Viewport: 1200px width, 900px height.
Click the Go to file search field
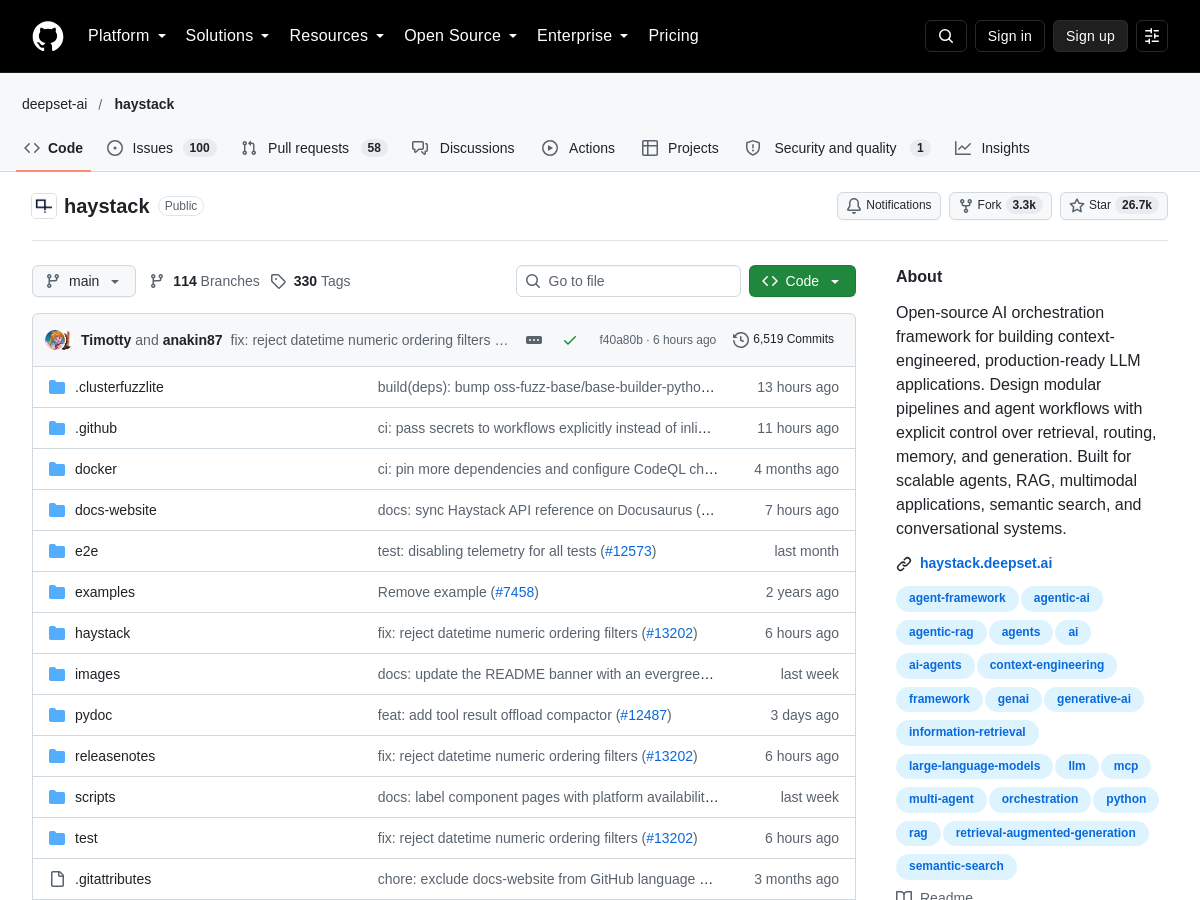(628, 281)
